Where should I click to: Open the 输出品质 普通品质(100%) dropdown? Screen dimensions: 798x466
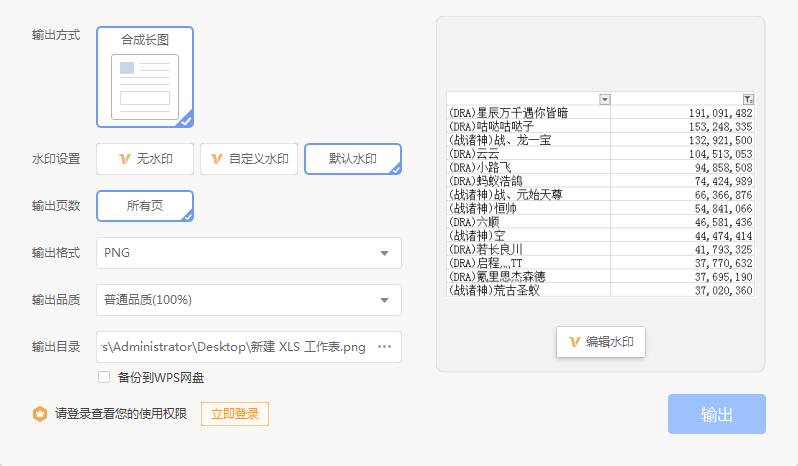(x=249, y=300)
